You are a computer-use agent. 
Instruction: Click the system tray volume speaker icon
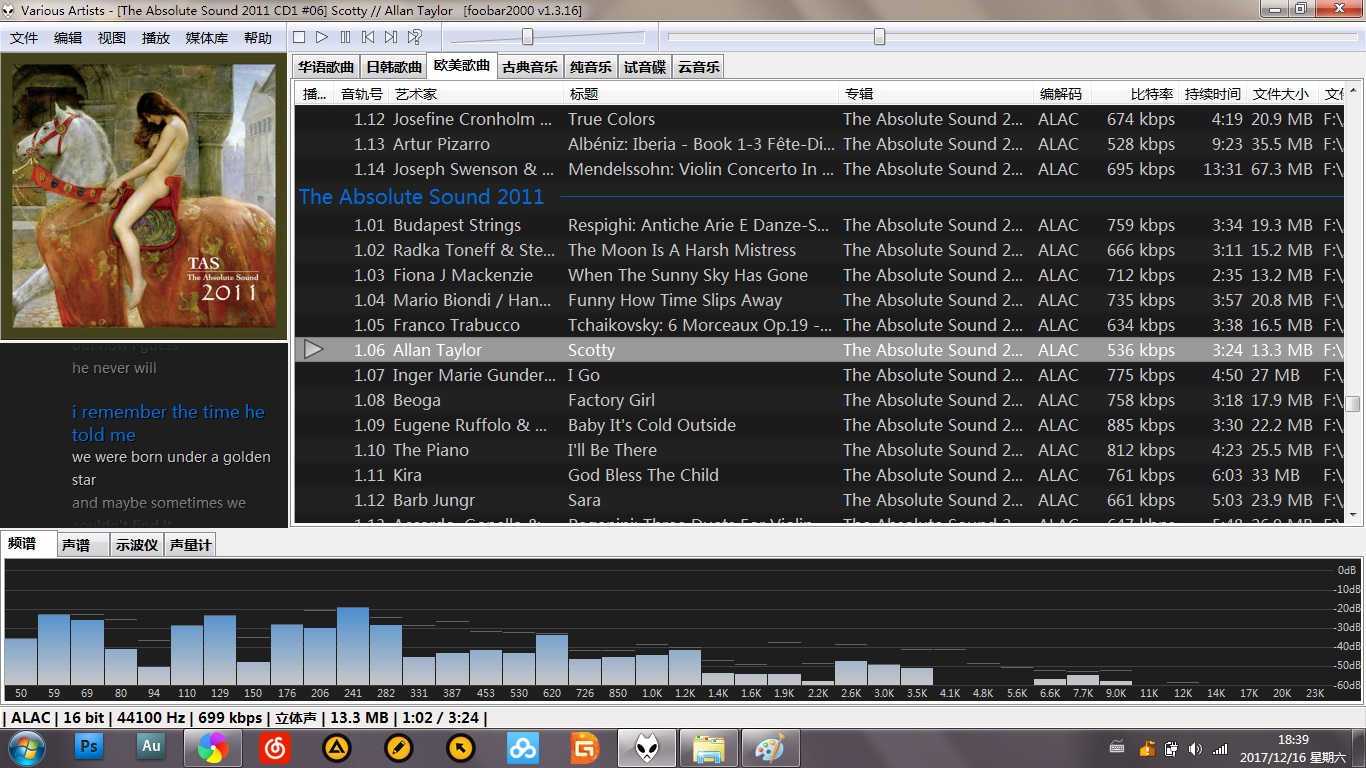point(1195,748)
